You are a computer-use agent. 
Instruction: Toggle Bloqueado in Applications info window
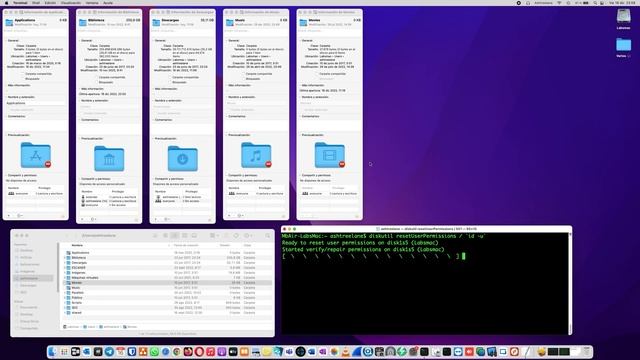click(x=23, y=79)
